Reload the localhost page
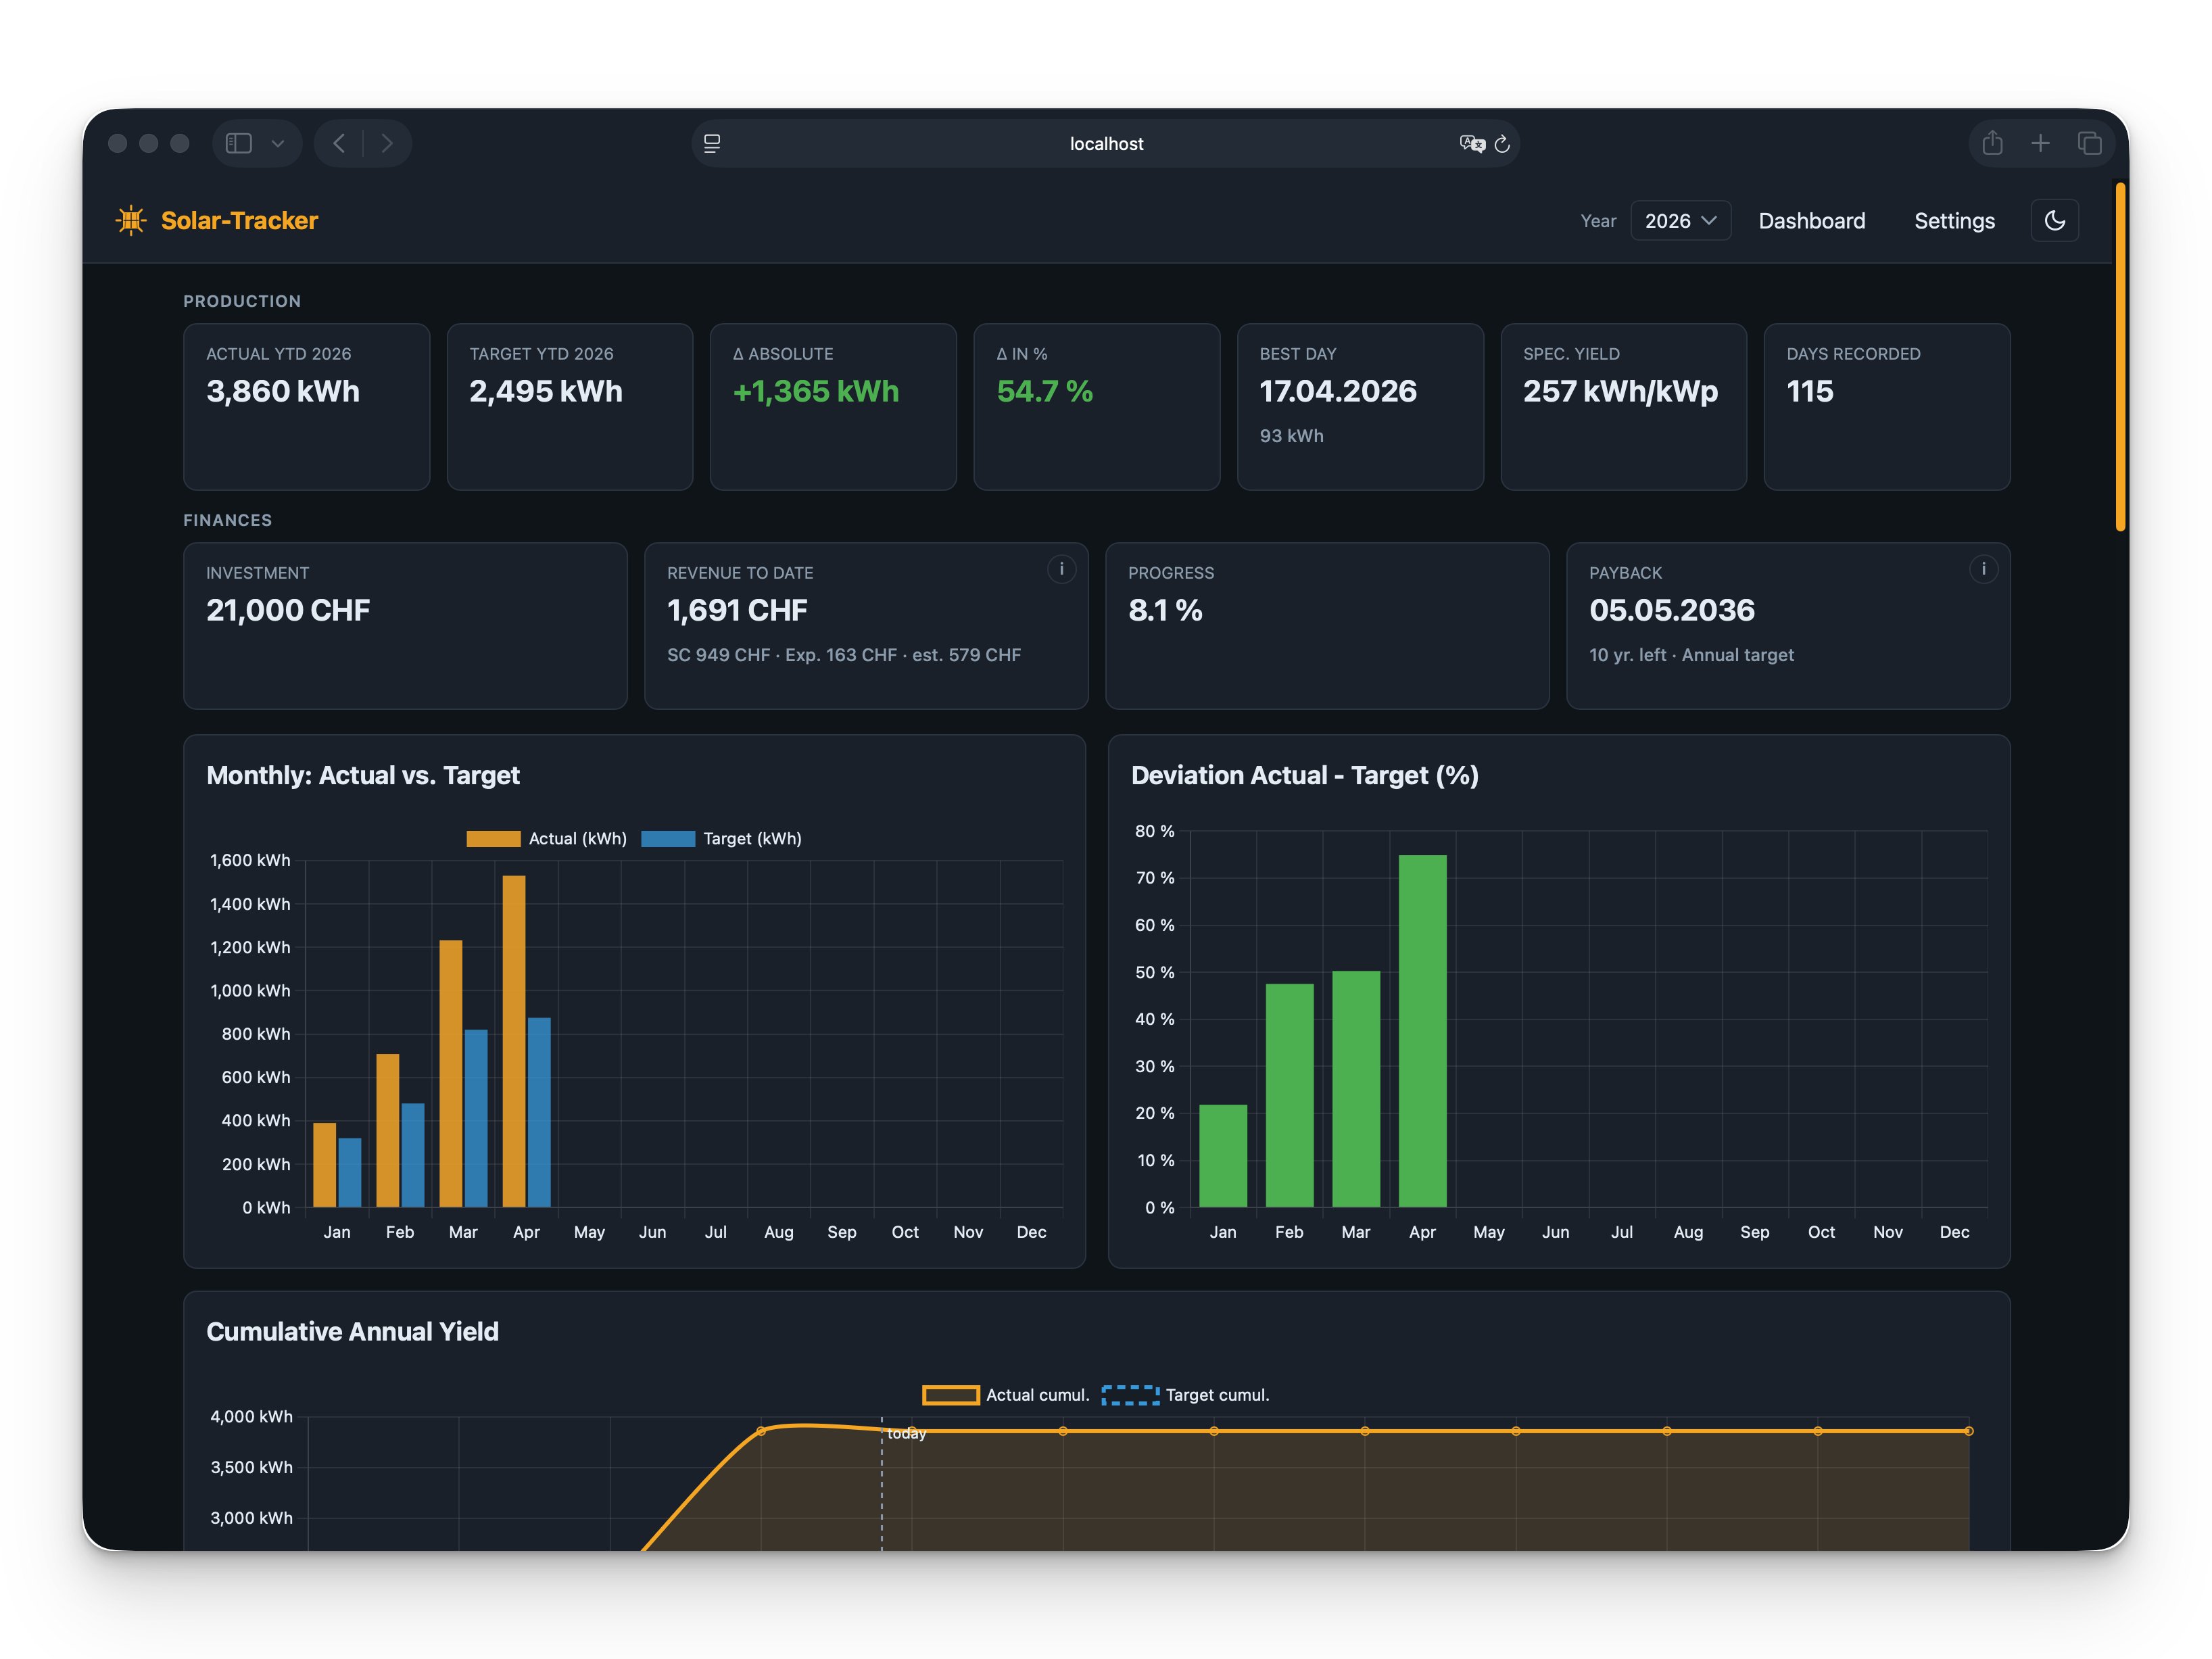 [1502, 144]
